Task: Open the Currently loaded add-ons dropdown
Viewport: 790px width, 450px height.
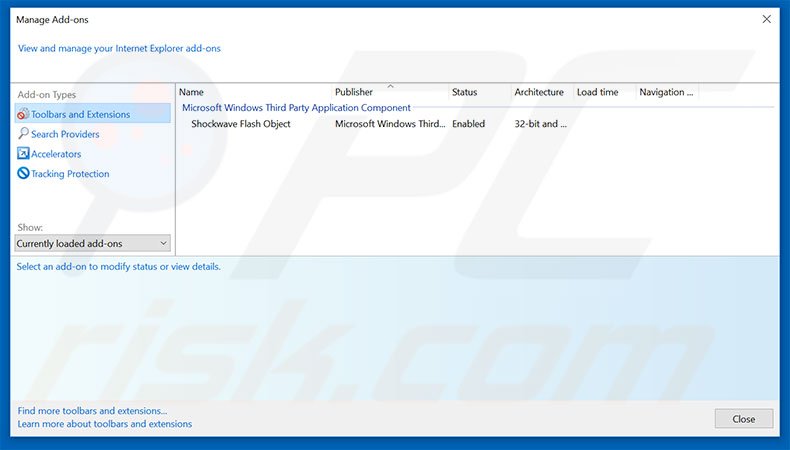Action: pos(92,243)
